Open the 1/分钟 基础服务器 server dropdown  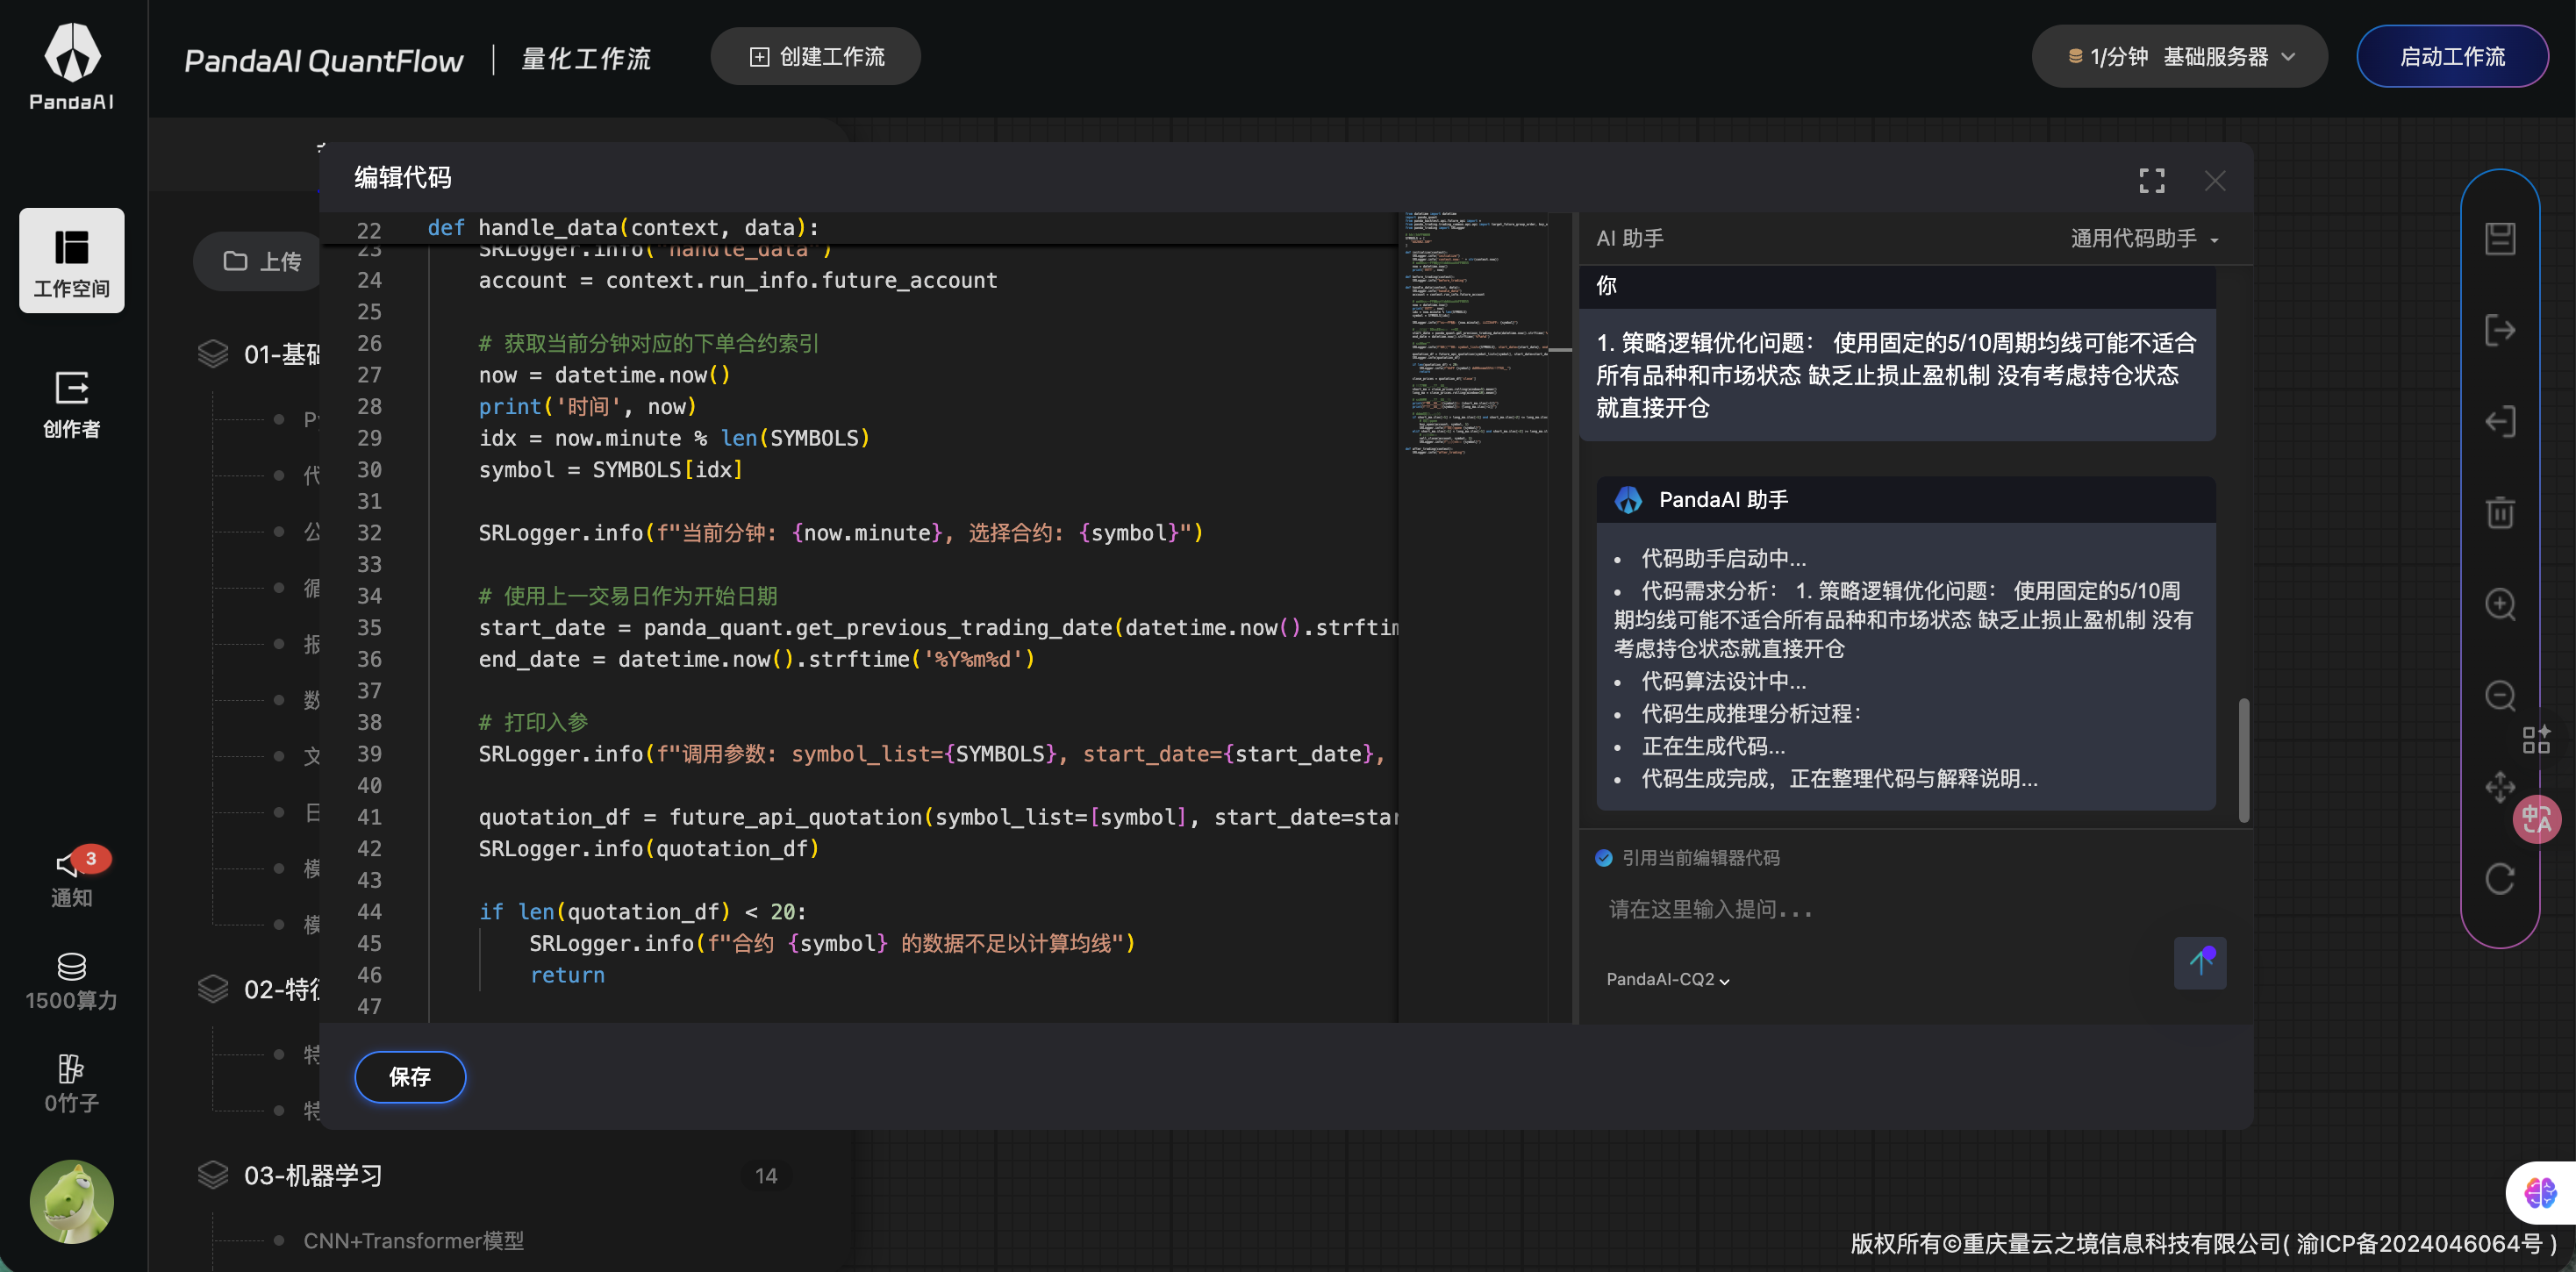point(2180,57)
